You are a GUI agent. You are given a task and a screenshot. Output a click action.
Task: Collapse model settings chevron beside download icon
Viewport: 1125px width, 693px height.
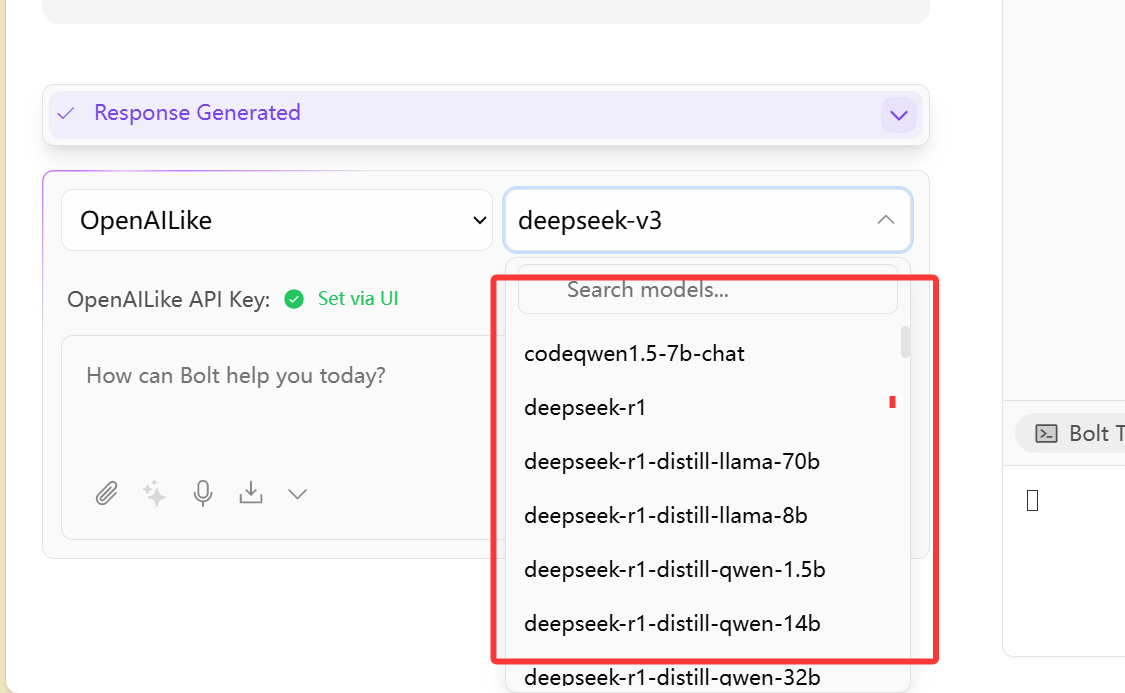[297, 494]
